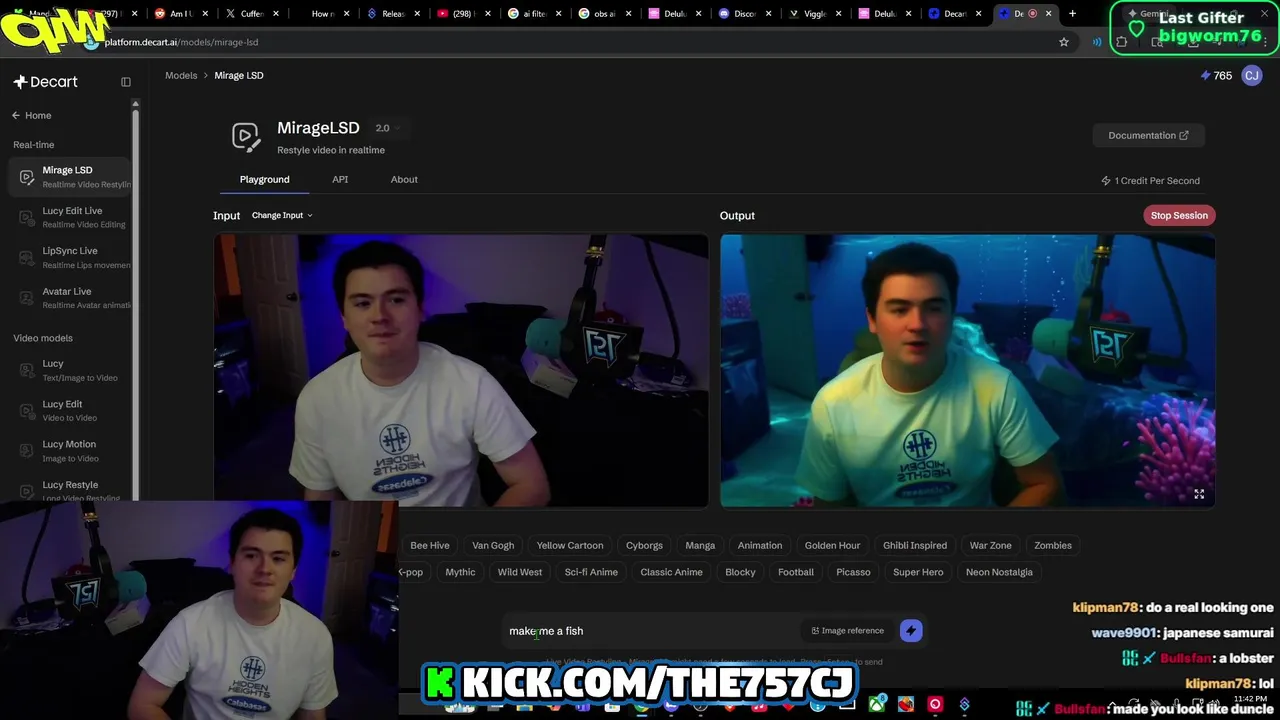The height and width of the screenshot is (720, 1280).
Task: Click the Home back arrow icon
Action: 16,115
